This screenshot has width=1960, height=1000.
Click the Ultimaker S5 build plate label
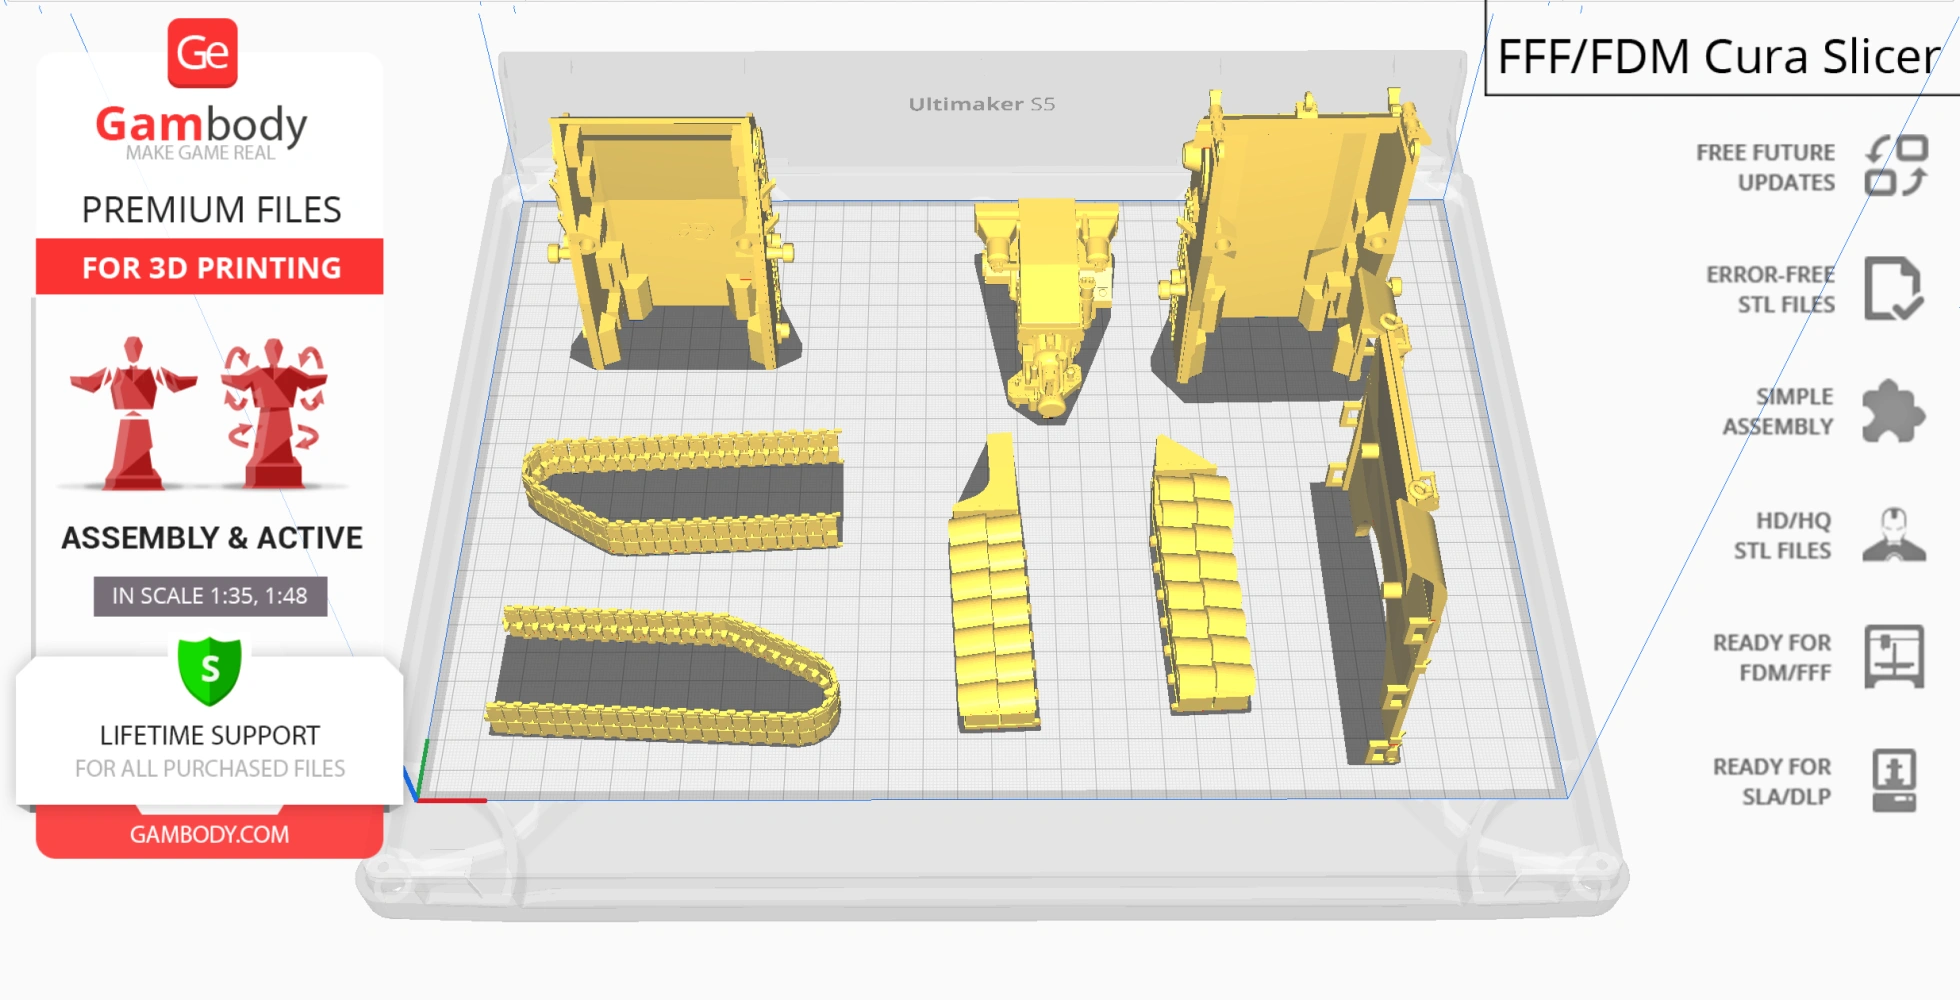[x=981, y=104]
